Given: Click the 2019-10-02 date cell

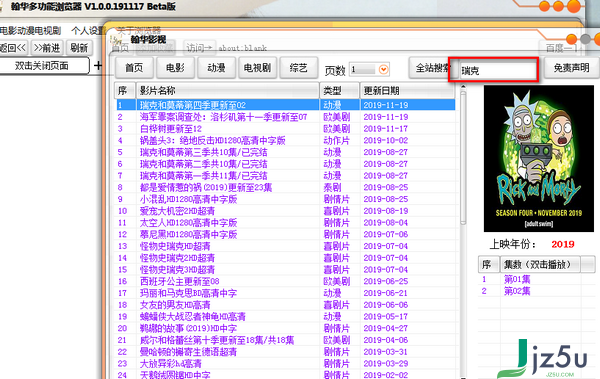Looking at the screenshot, I should click(386, 140).
